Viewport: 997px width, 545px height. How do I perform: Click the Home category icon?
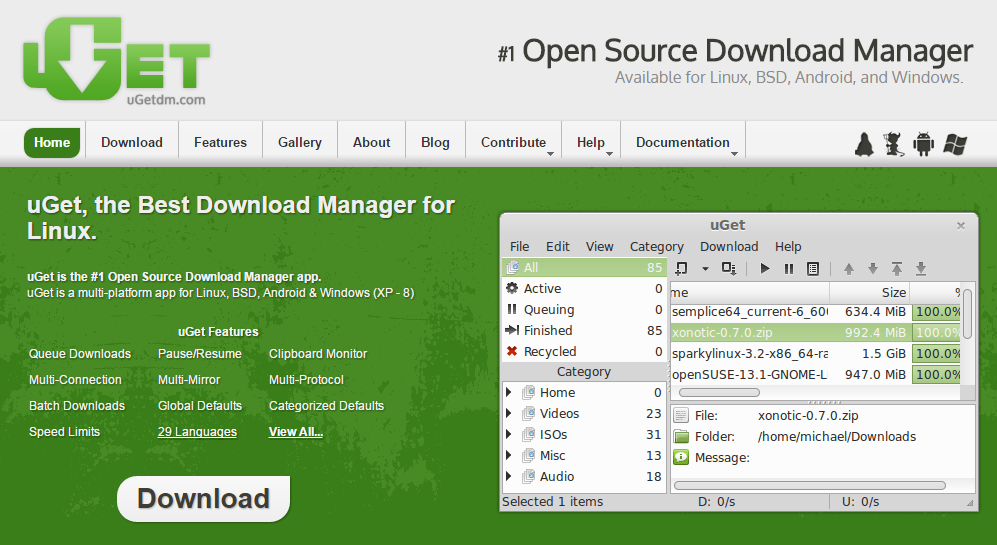[528, 392]
